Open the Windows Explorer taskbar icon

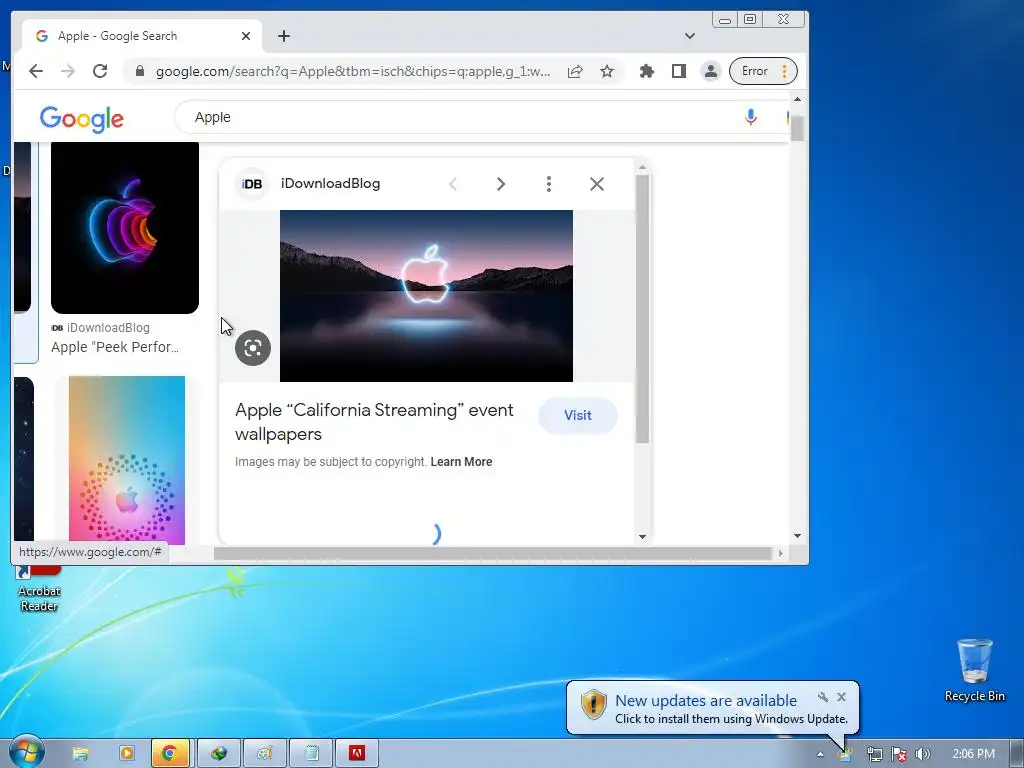click(x=80, y=754)
